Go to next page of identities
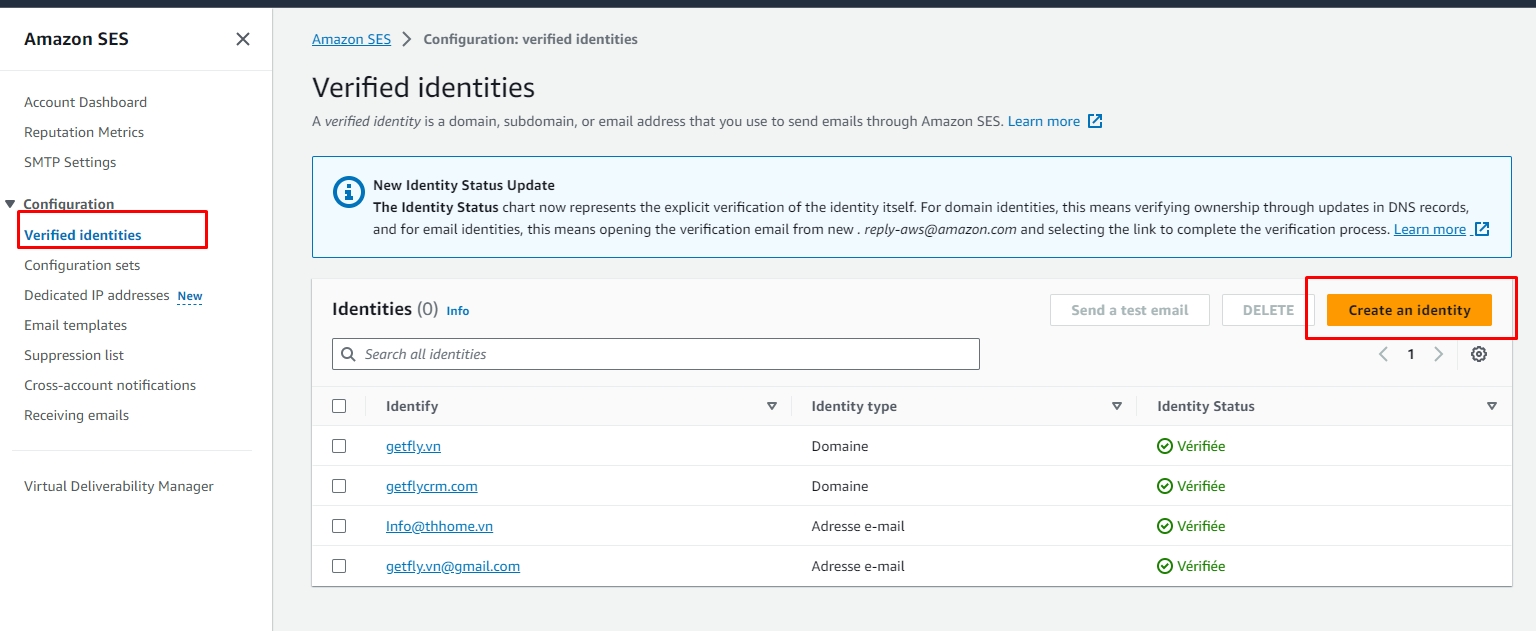 pyautogui.click(x=1438, y=354)
